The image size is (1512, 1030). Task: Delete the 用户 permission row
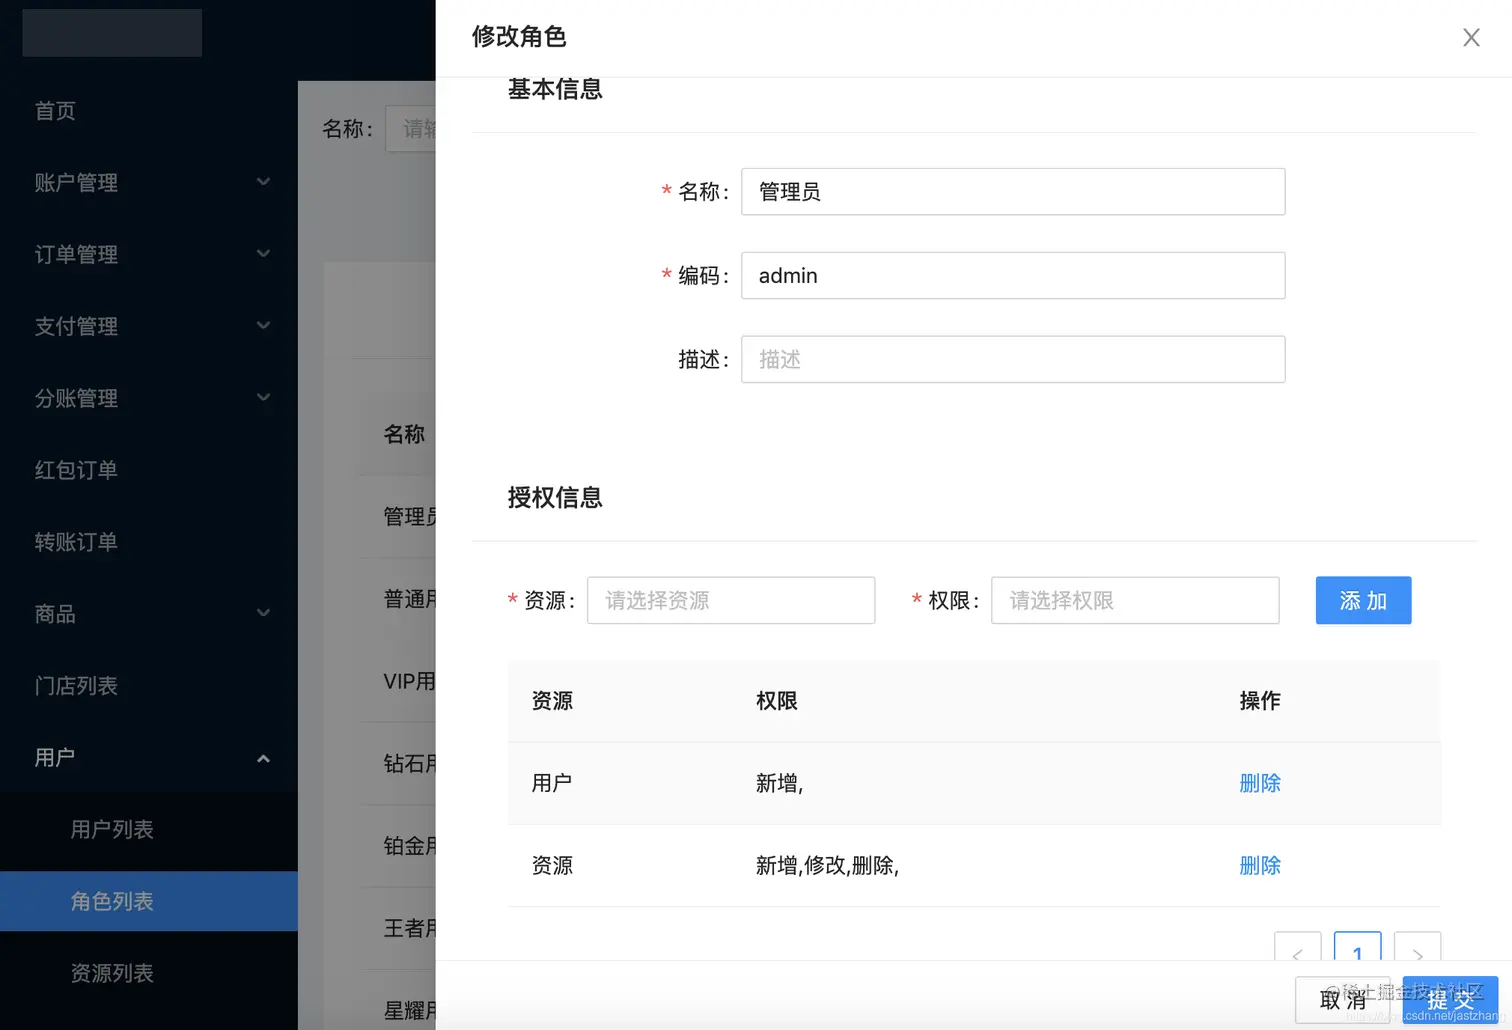tap(1260, 783)
